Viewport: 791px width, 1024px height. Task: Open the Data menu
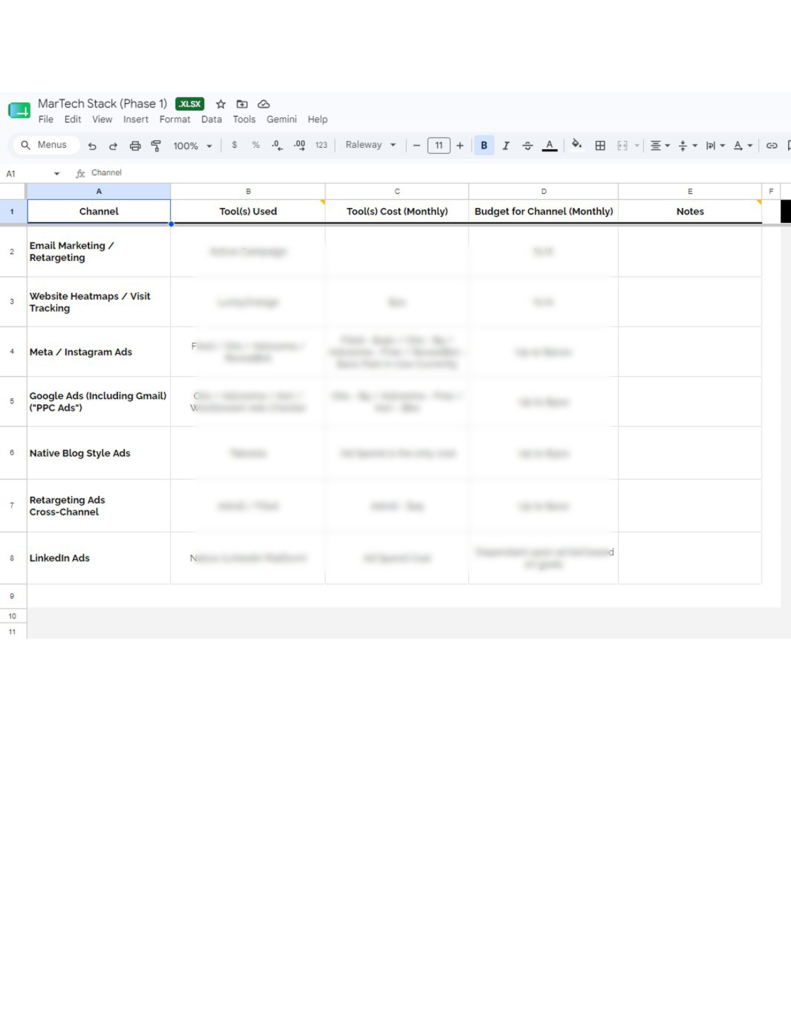point(211,120)
